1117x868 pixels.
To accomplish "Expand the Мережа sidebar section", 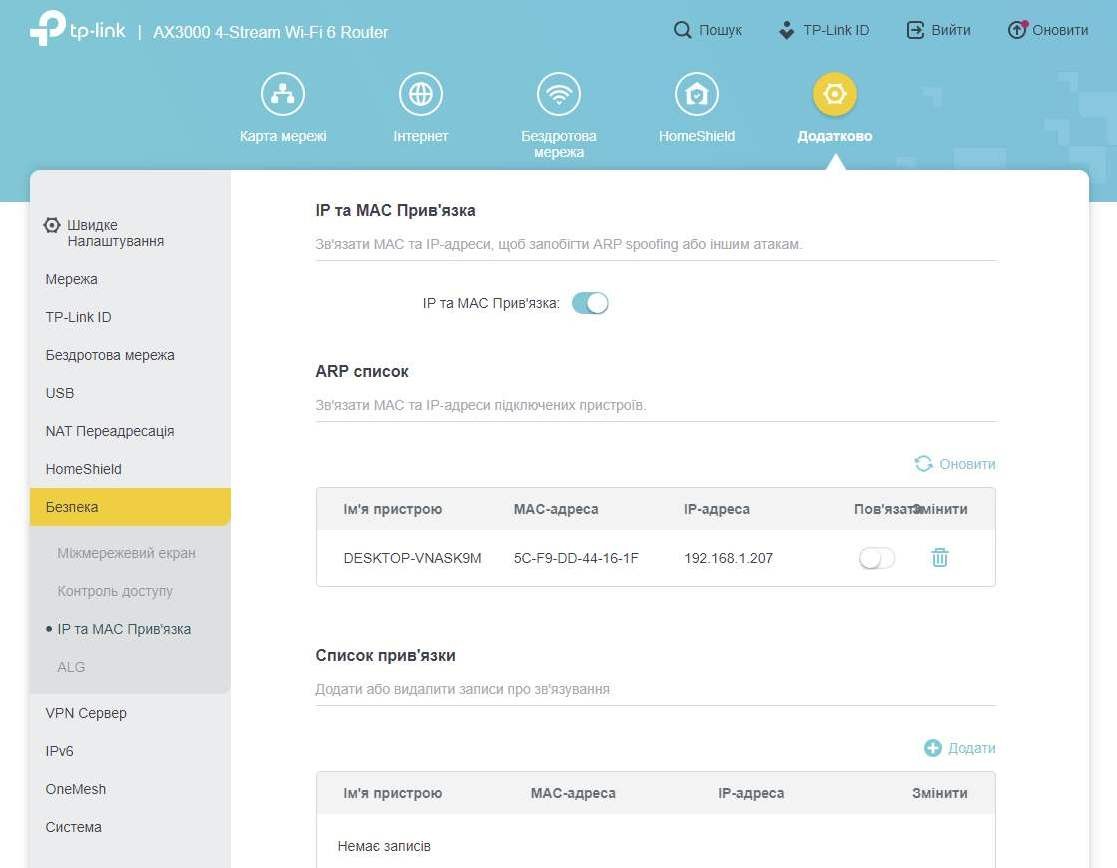I will tap(71, 279).
